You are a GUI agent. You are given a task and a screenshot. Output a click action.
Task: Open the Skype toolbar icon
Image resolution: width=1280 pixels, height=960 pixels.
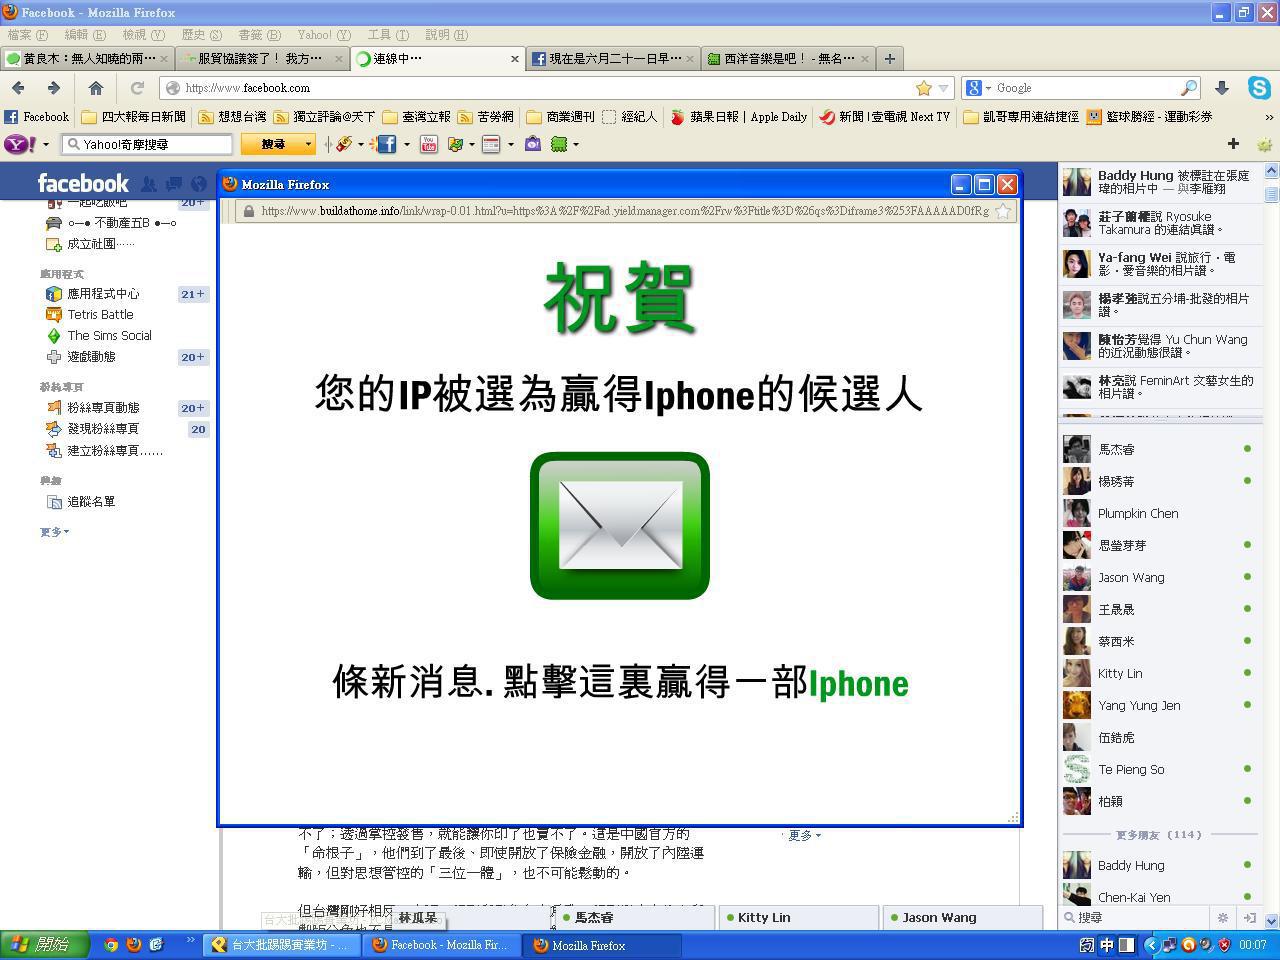(1259, 88)
